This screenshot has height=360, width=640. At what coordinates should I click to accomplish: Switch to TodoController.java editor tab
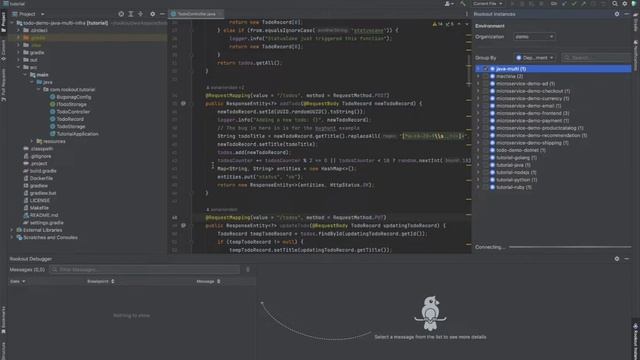196,14
